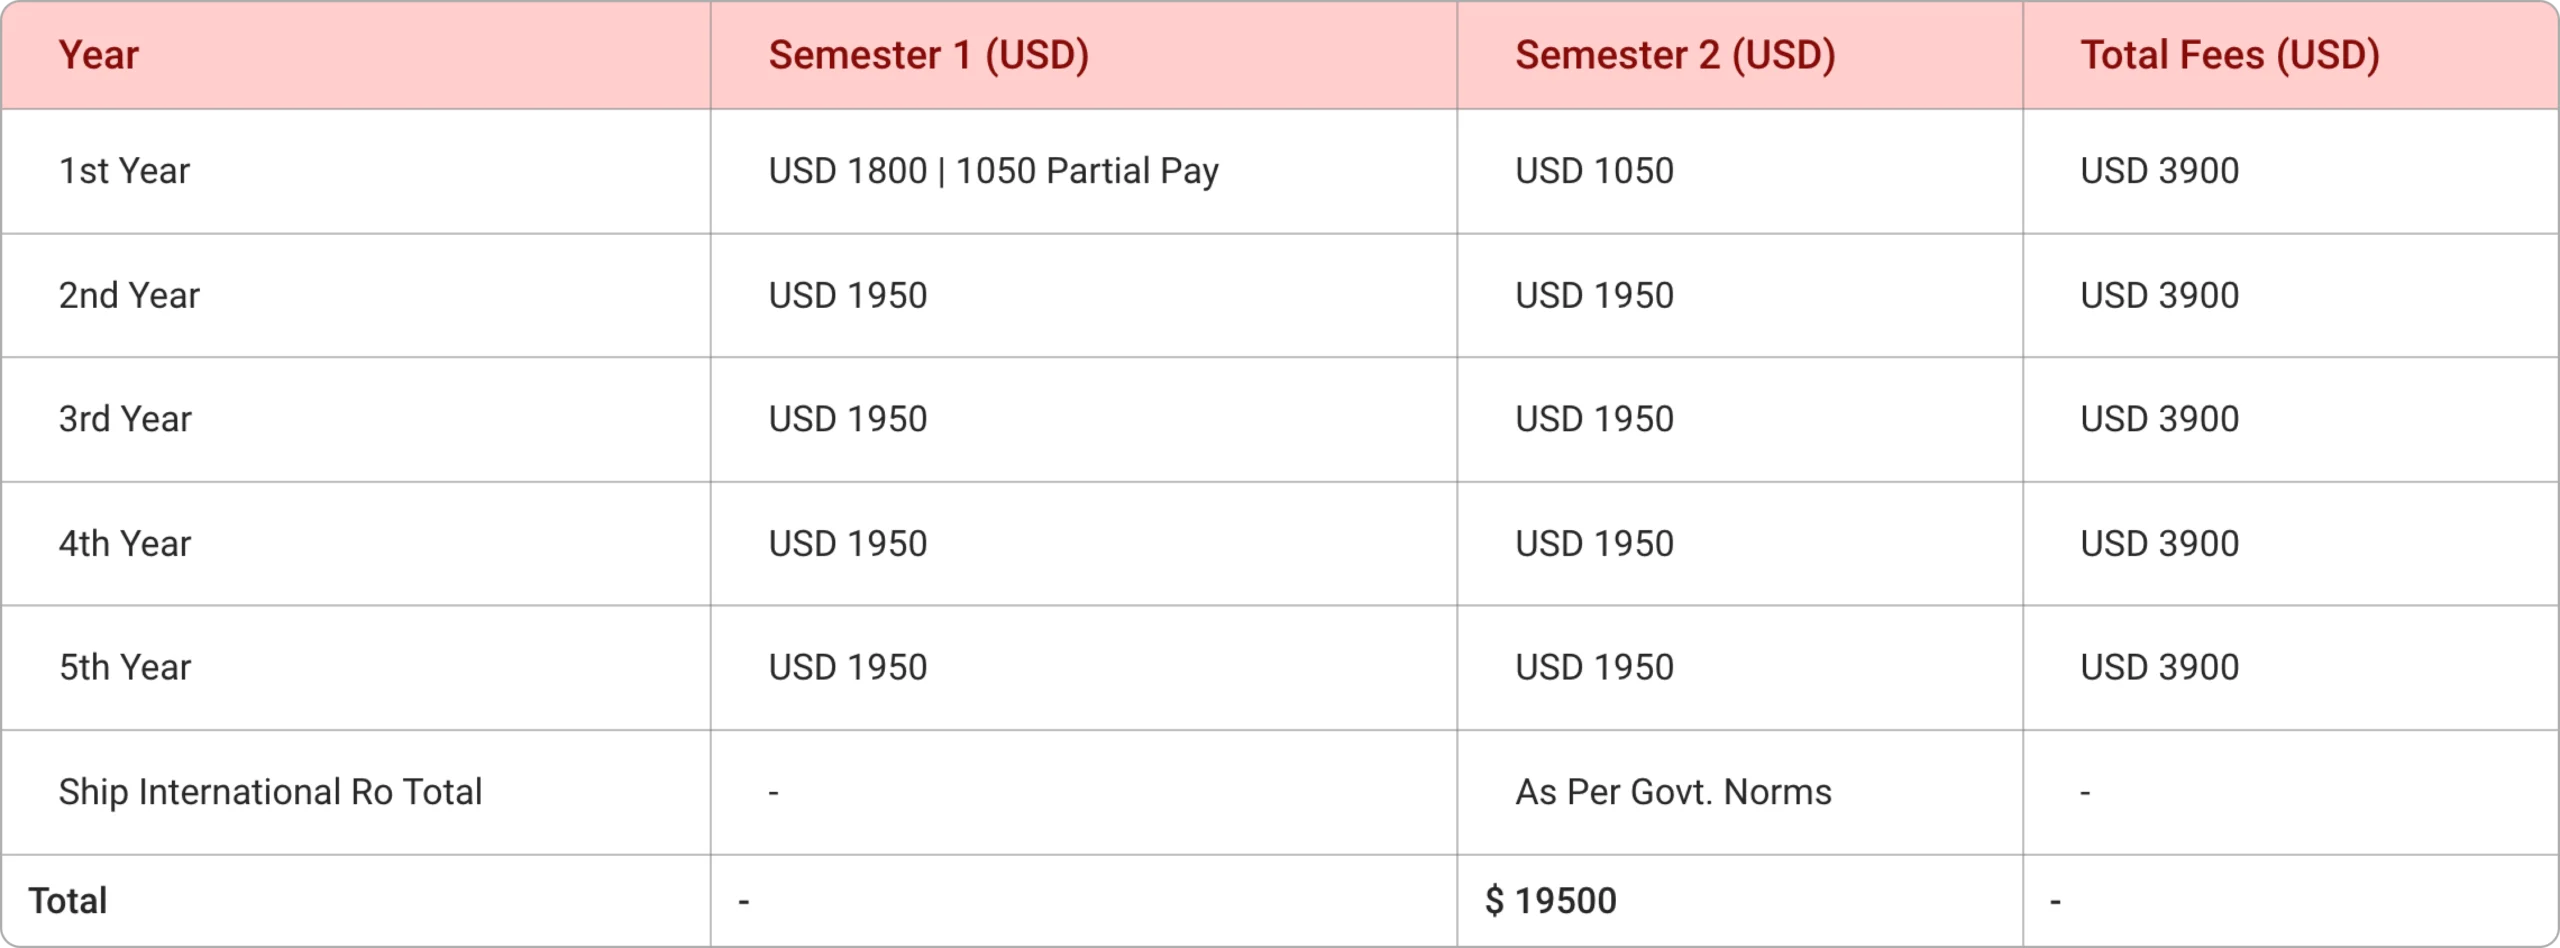2560x948 pixels.
Task: Click 1st Year Semester 2 USD 1050
Action: coord(1594,171)
